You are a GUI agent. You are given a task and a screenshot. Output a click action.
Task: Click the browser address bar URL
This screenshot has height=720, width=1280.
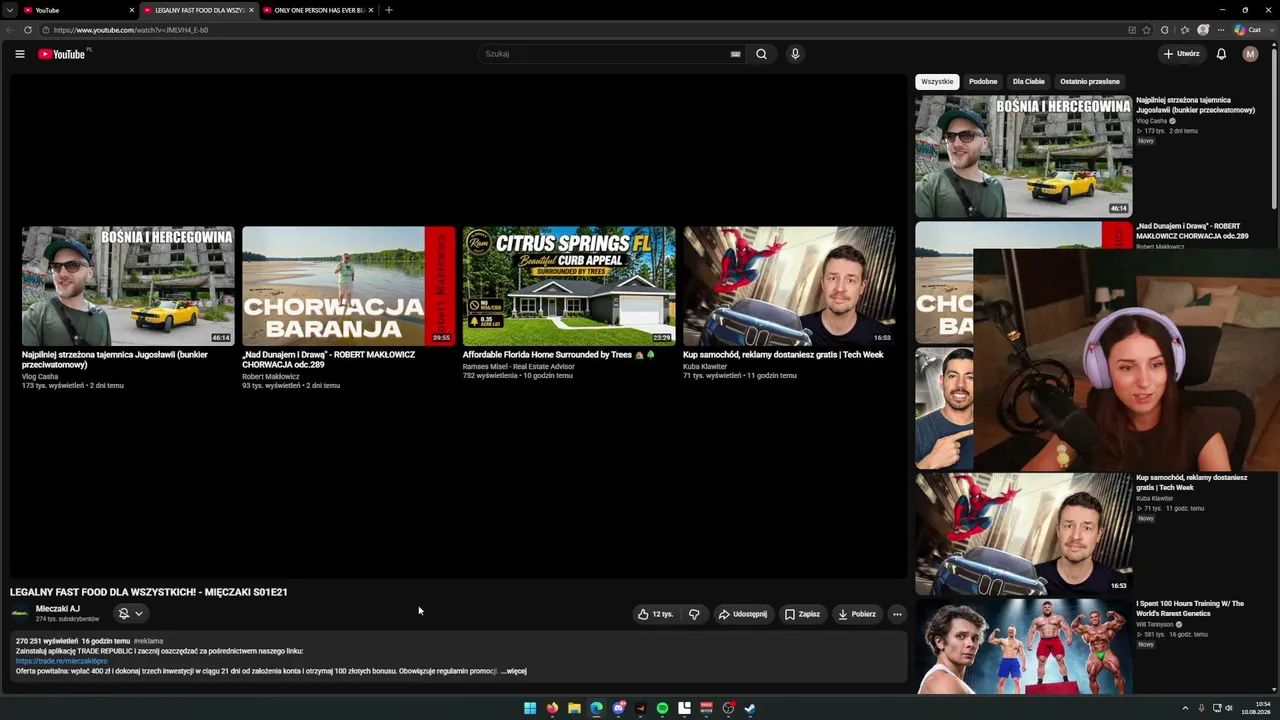coord(130,30)
